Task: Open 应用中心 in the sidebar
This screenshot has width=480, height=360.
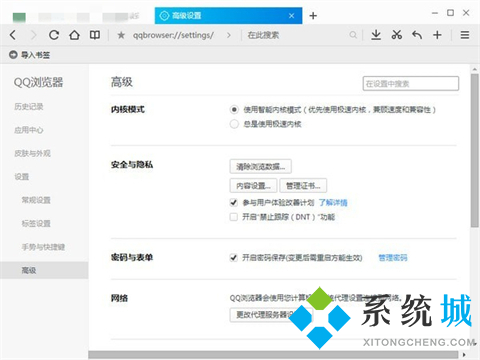Action: 29,130
